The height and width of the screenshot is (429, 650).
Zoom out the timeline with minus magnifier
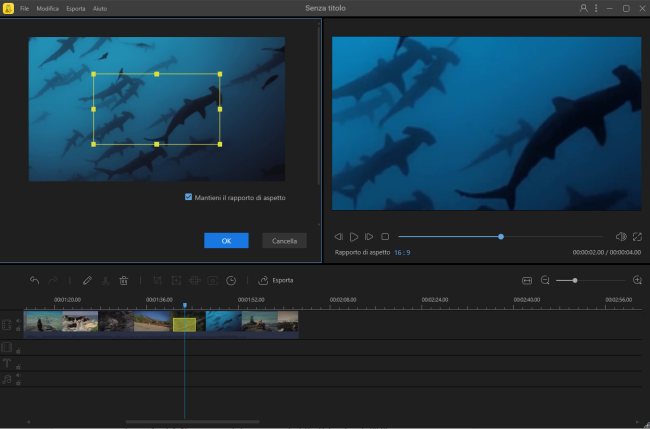pyautogui.click(x=545, y=281)
